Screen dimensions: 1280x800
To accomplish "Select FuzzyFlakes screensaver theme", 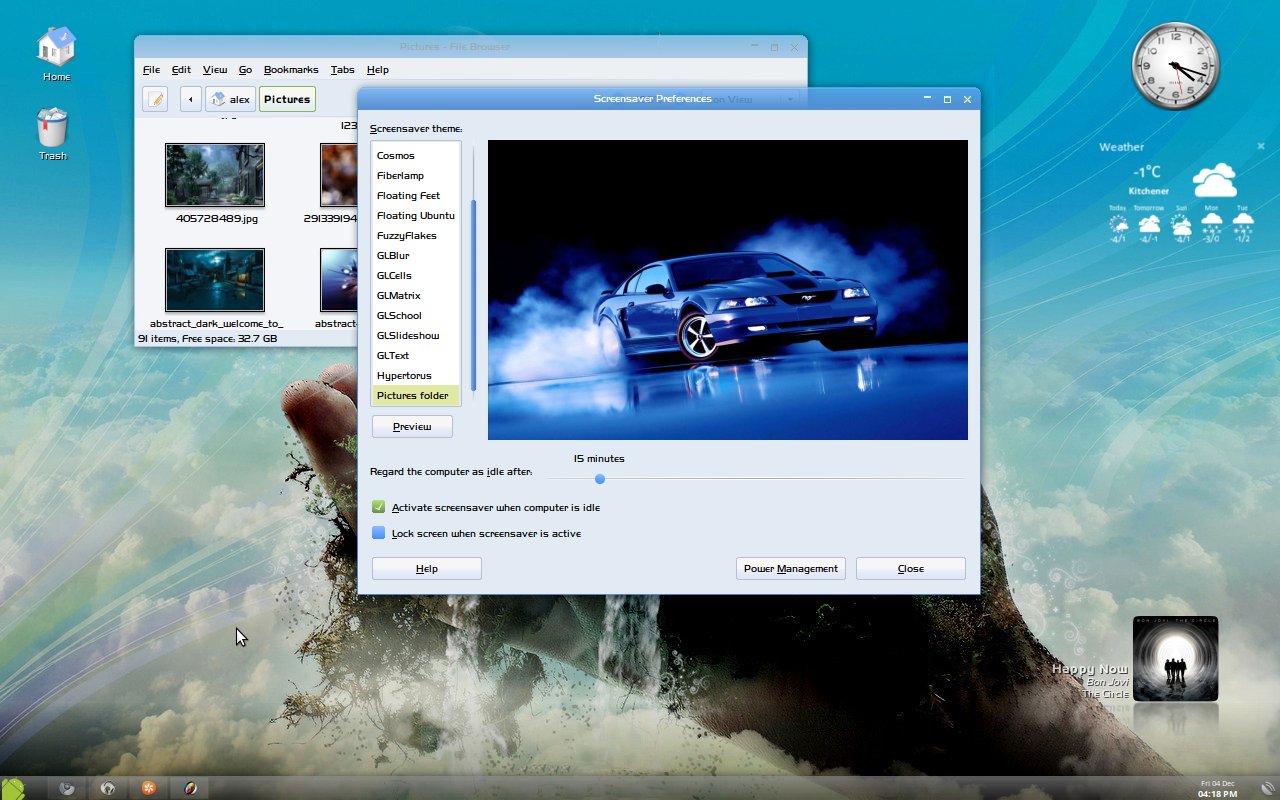I will pyautogui.click(x=416, y=236).
